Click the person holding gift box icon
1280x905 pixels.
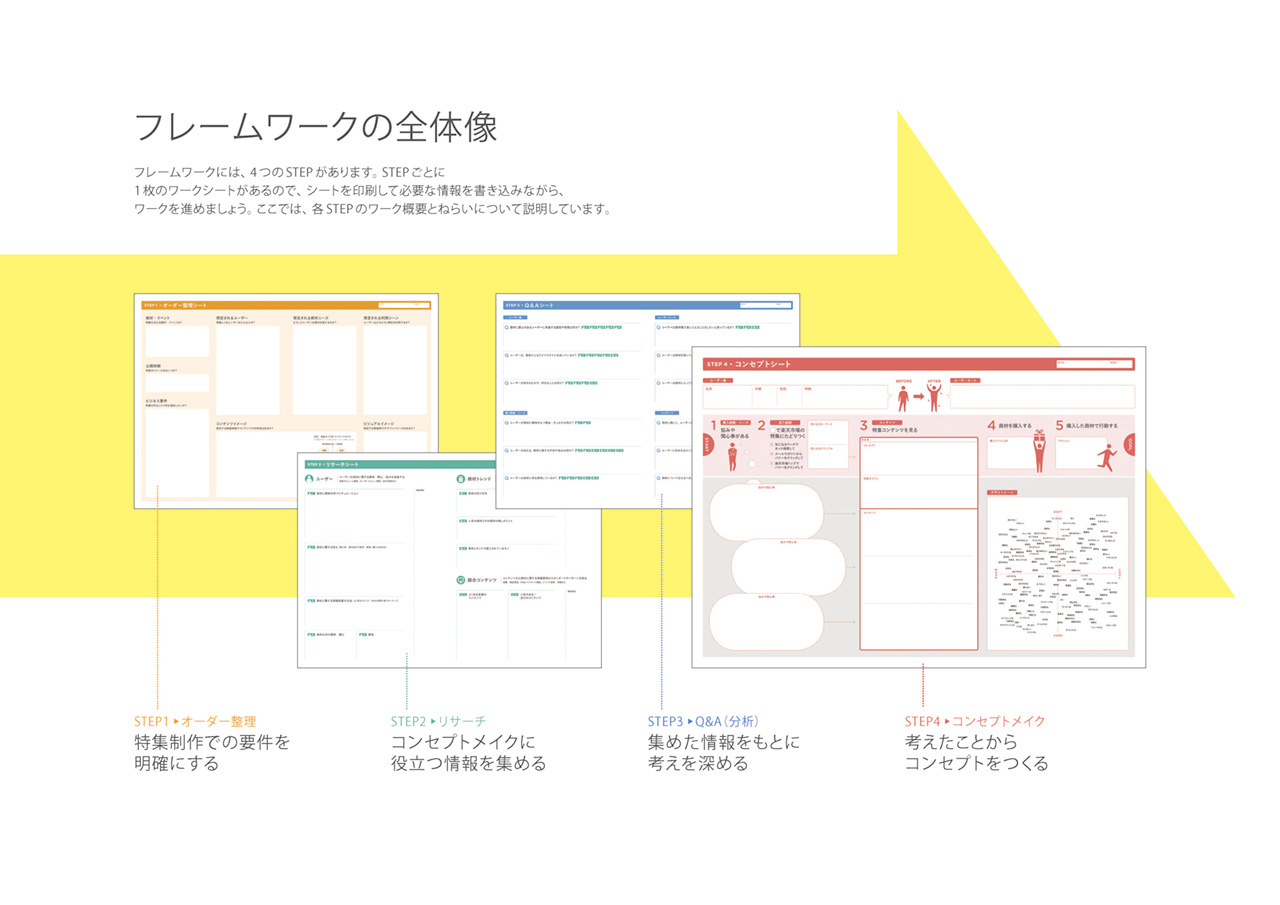pyautogui.click(x=1037, y=451)
